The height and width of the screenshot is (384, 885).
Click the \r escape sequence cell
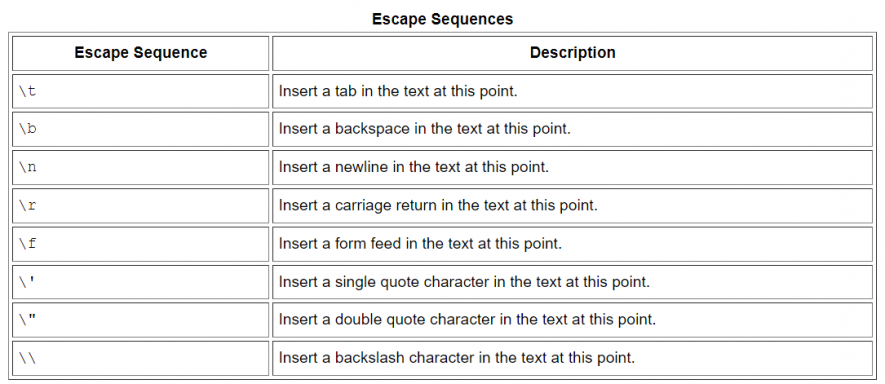141,206
